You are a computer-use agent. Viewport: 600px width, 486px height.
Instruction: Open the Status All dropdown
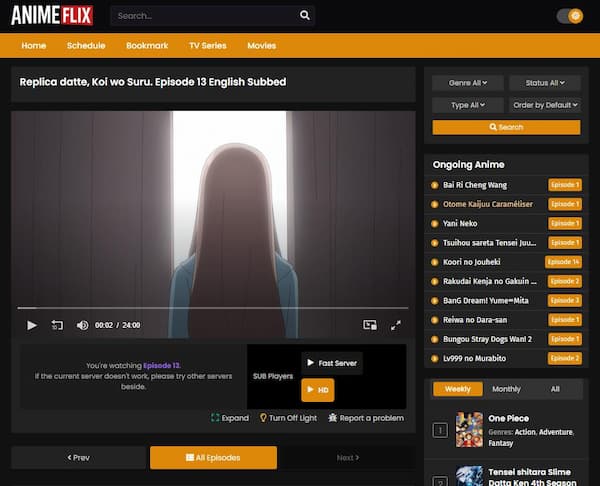[545, 83]
